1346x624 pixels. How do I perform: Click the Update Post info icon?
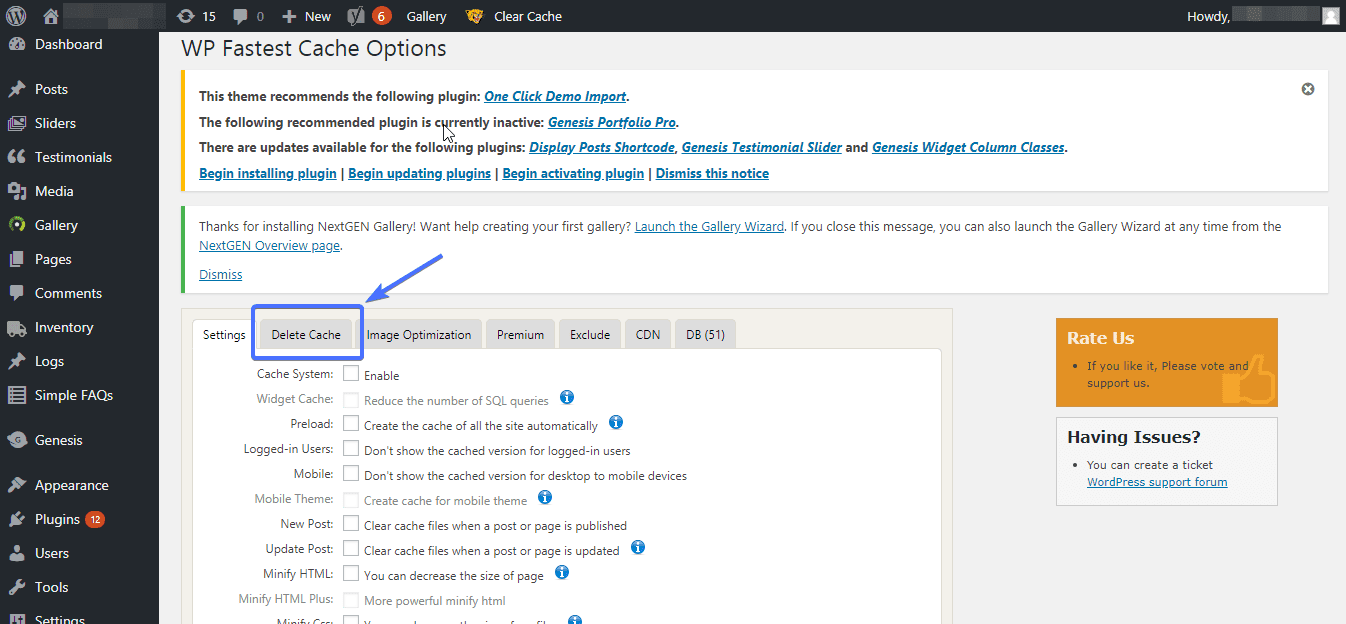point(638,547)
